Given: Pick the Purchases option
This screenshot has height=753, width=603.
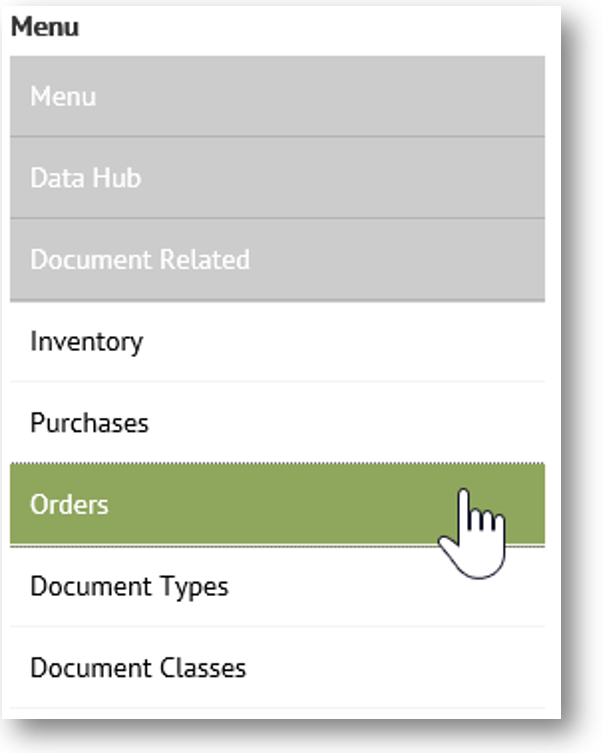Looking at the screenshot, I should click(90, 423).
